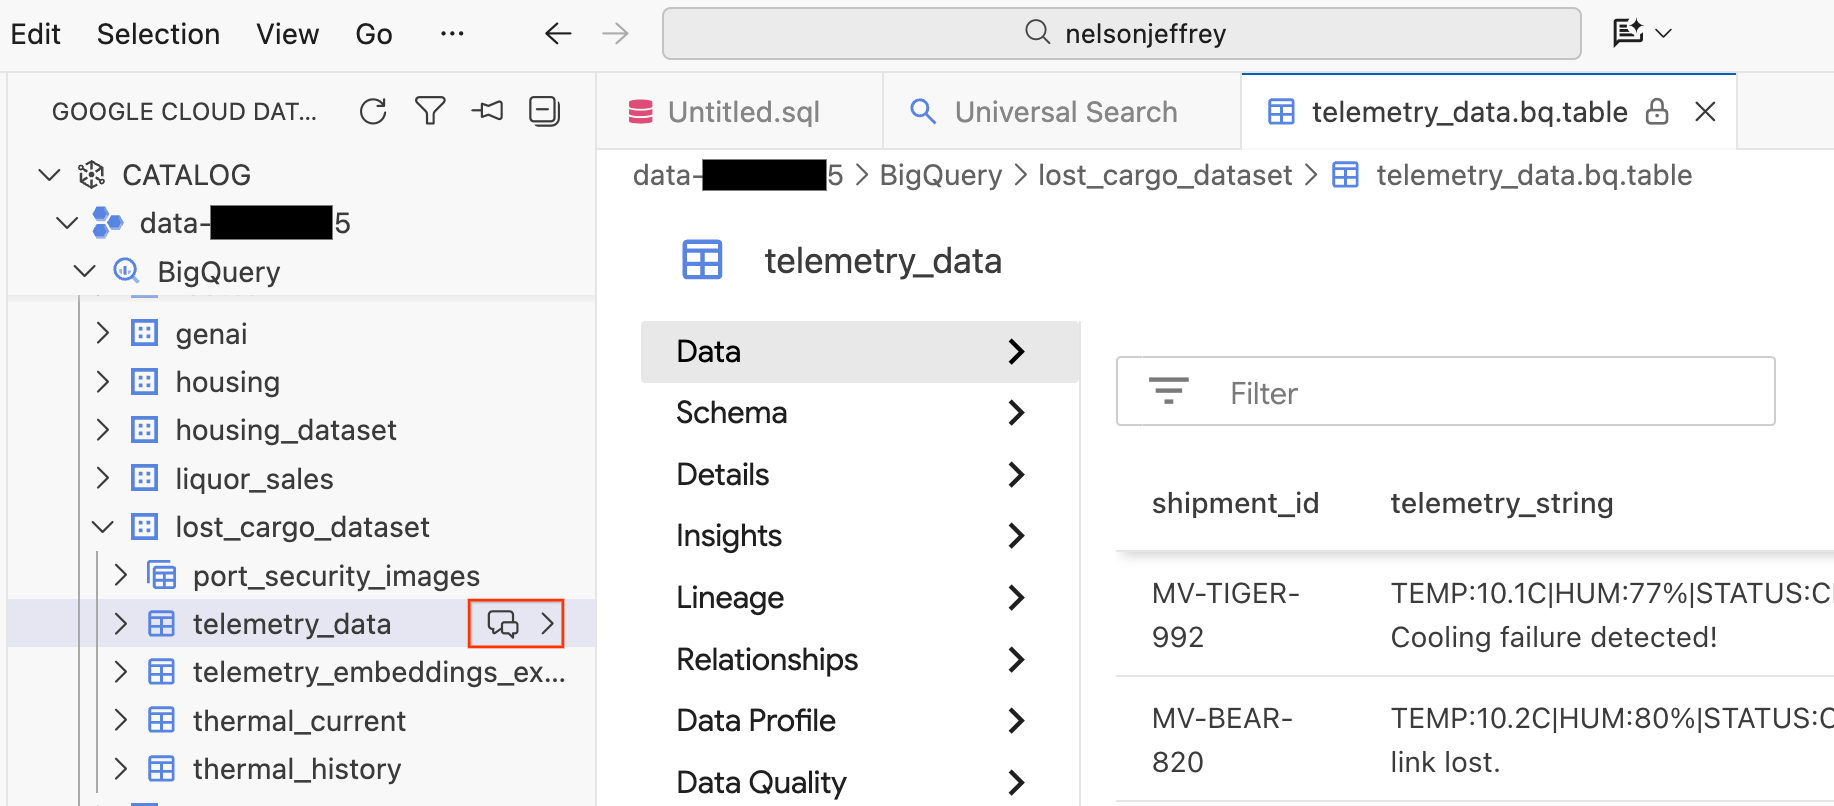Viewport: 1834px width, 806px height.
Task: Expand the thermal_current table
Action: (x=120, y=720)
